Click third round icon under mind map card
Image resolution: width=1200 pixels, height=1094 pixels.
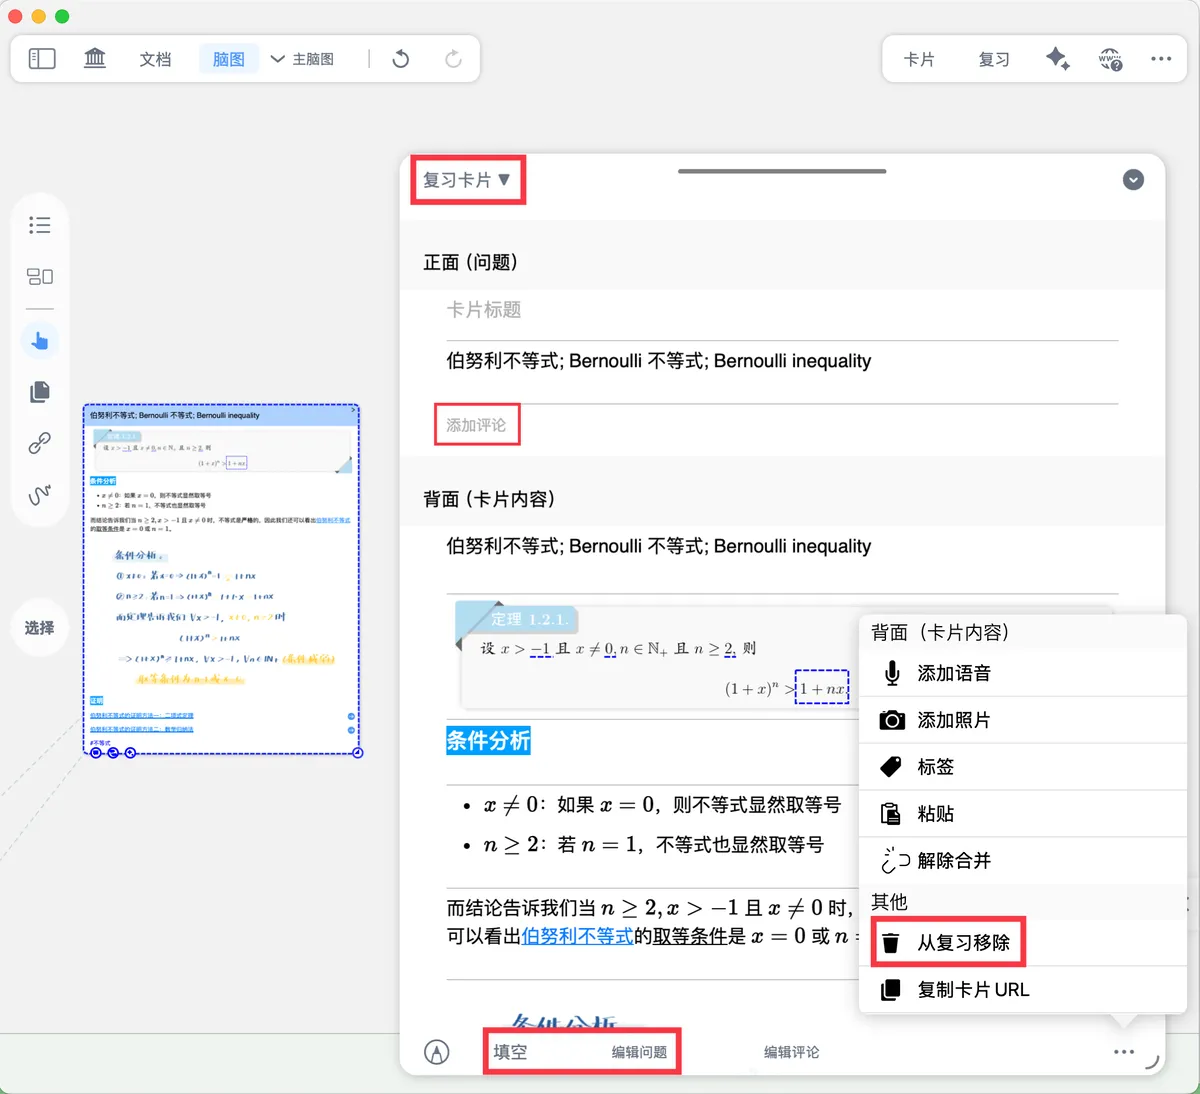click(x=130, y=753)
